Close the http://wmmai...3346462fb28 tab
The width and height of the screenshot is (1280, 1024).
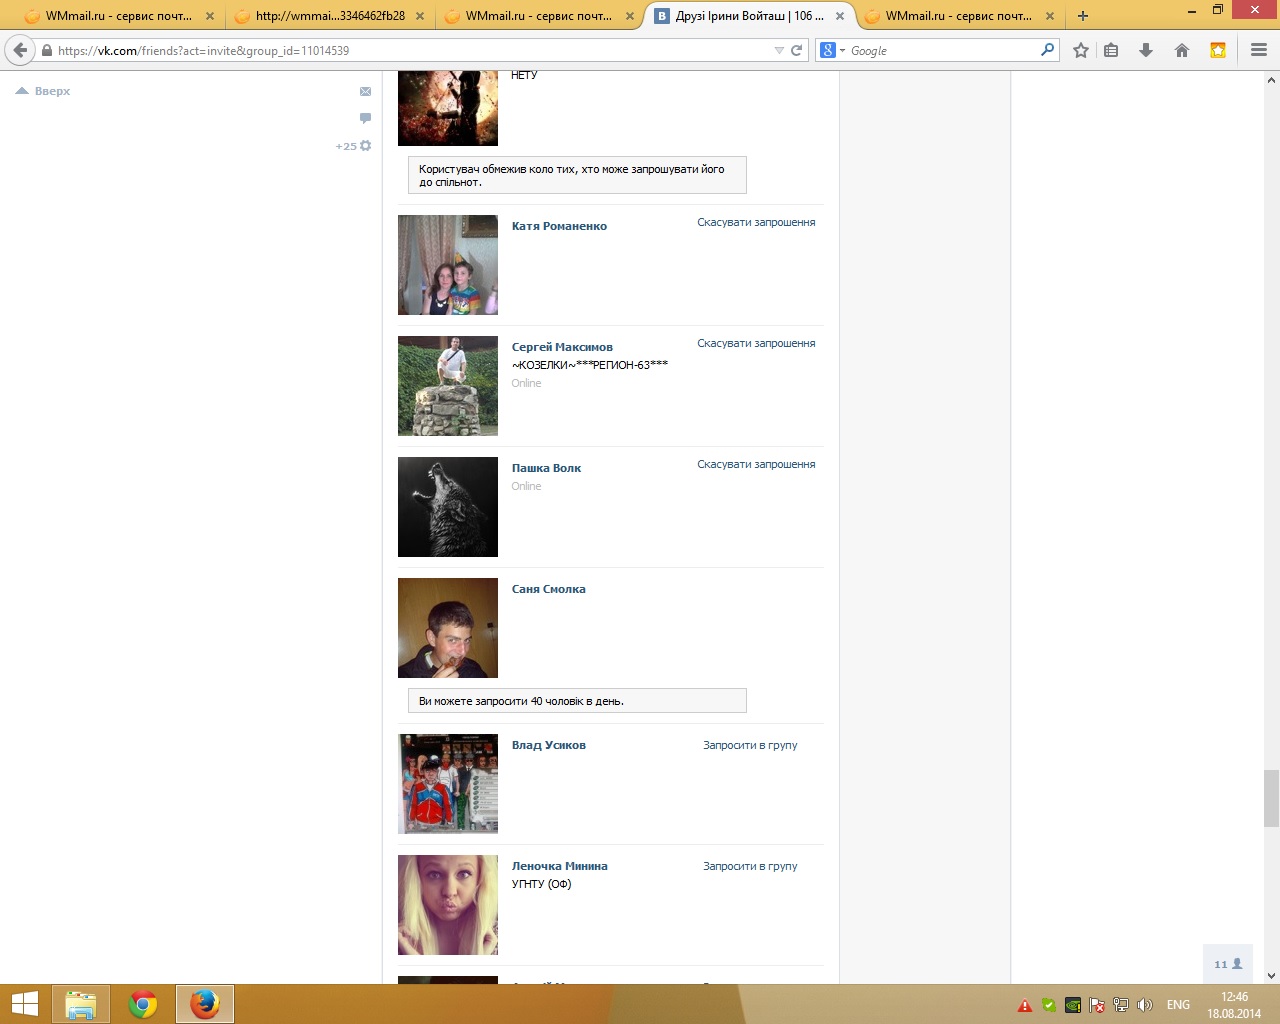click(420, 16)
